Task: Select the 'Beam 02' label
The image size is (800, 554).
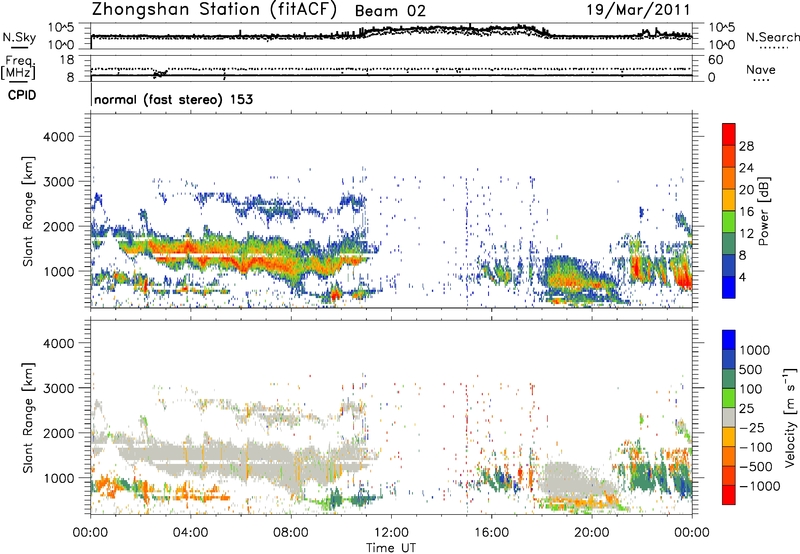Action: point(390,11)
